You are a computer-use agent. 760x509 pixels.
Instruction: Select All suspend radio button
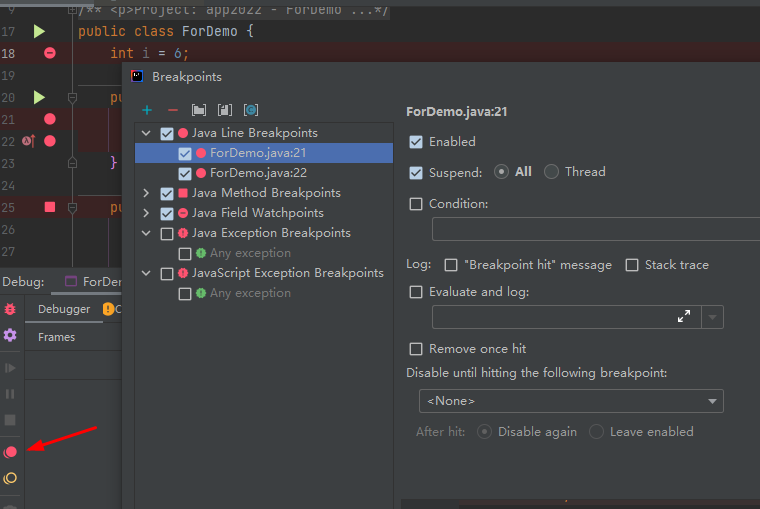(x=501, y=172)
